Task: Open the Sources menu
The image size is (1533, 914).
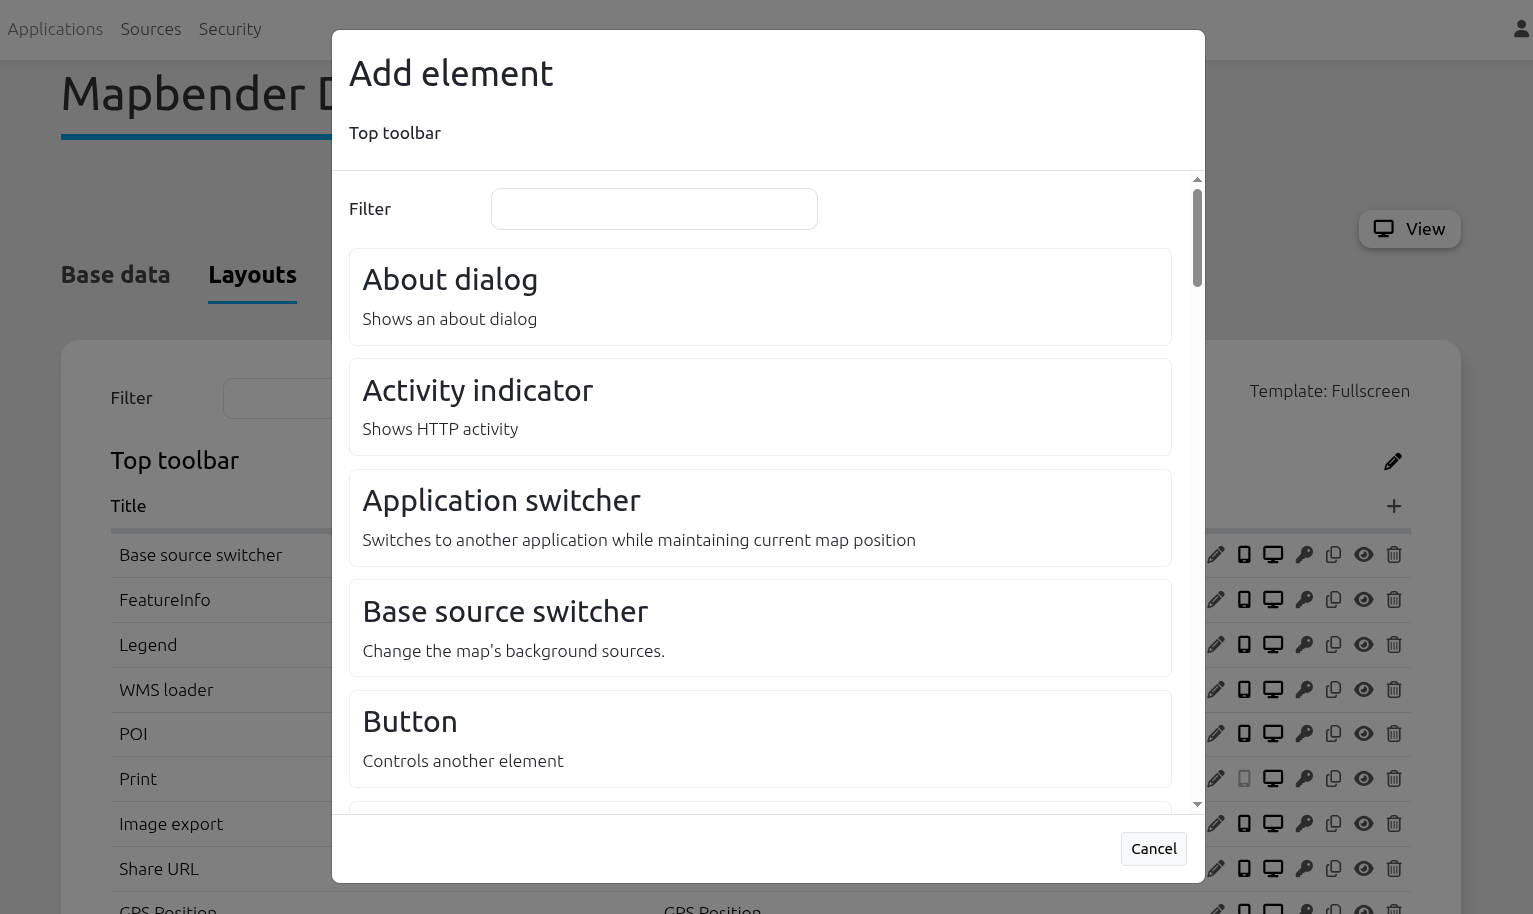Action: point(151,29)
